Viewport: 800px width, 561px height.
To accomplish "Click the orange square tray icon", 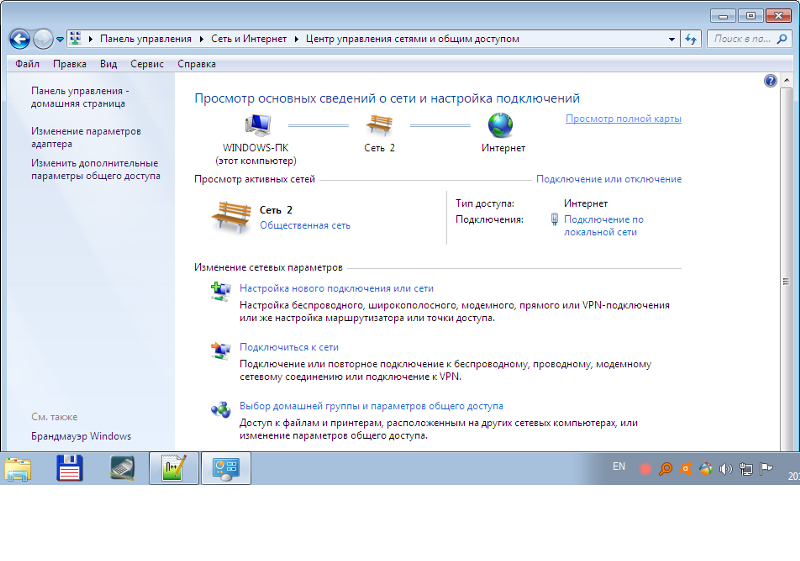I will [x=685, y=469].
